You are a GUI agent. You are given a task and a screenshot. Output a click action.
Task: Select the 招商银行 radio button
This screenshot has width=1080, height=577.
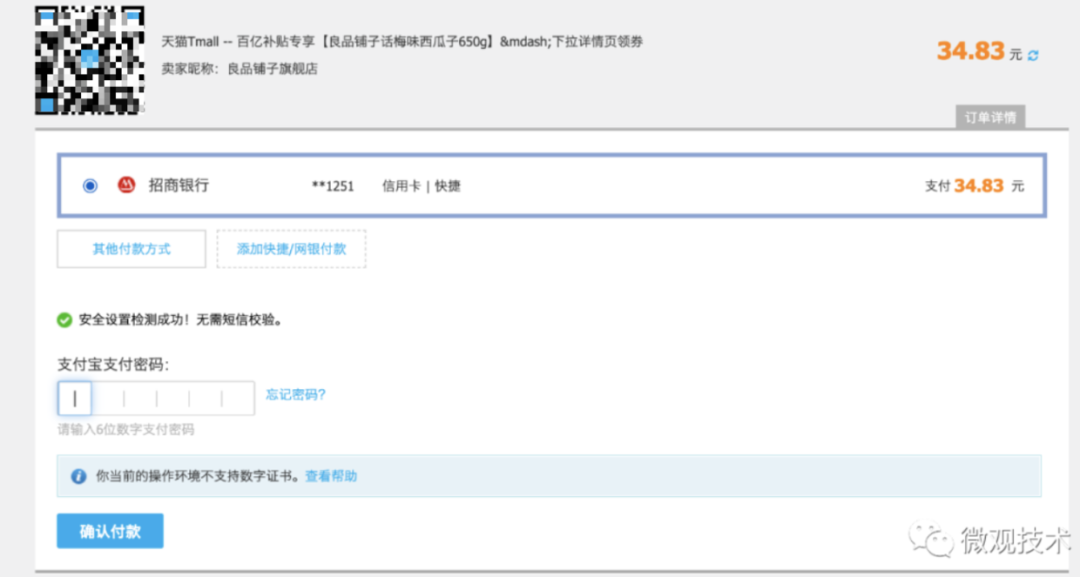pos(90,185)
